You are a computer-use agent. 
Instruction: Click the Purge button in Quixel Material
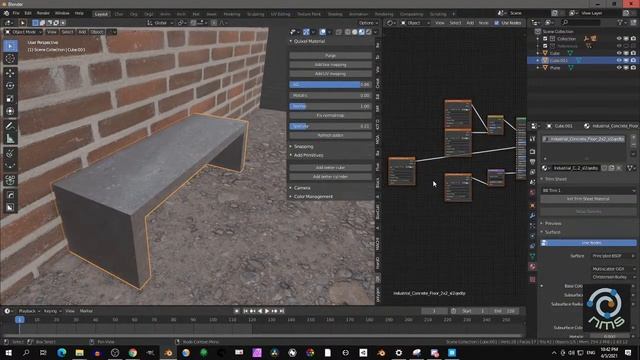click(331, 56)
